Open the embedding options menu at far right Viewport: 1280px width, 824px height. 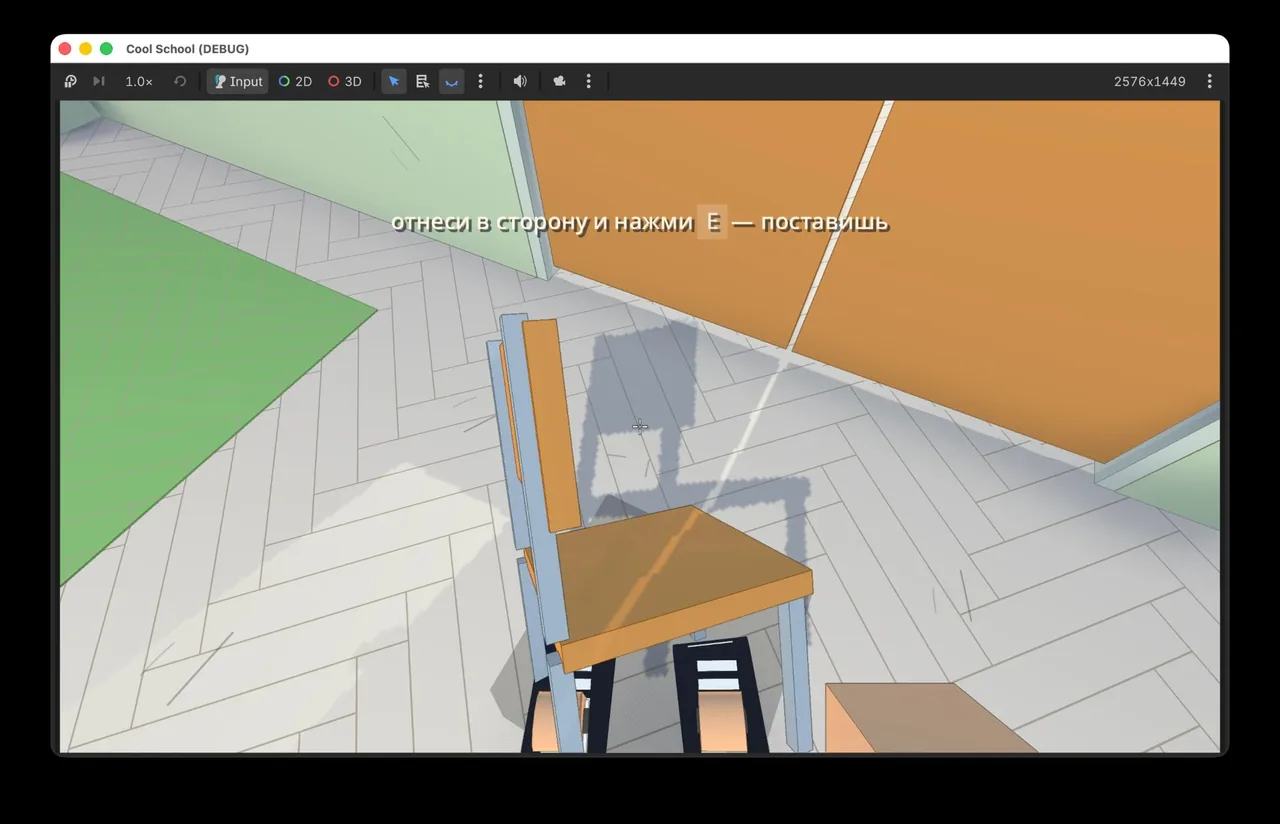(x=1209, y=81)
